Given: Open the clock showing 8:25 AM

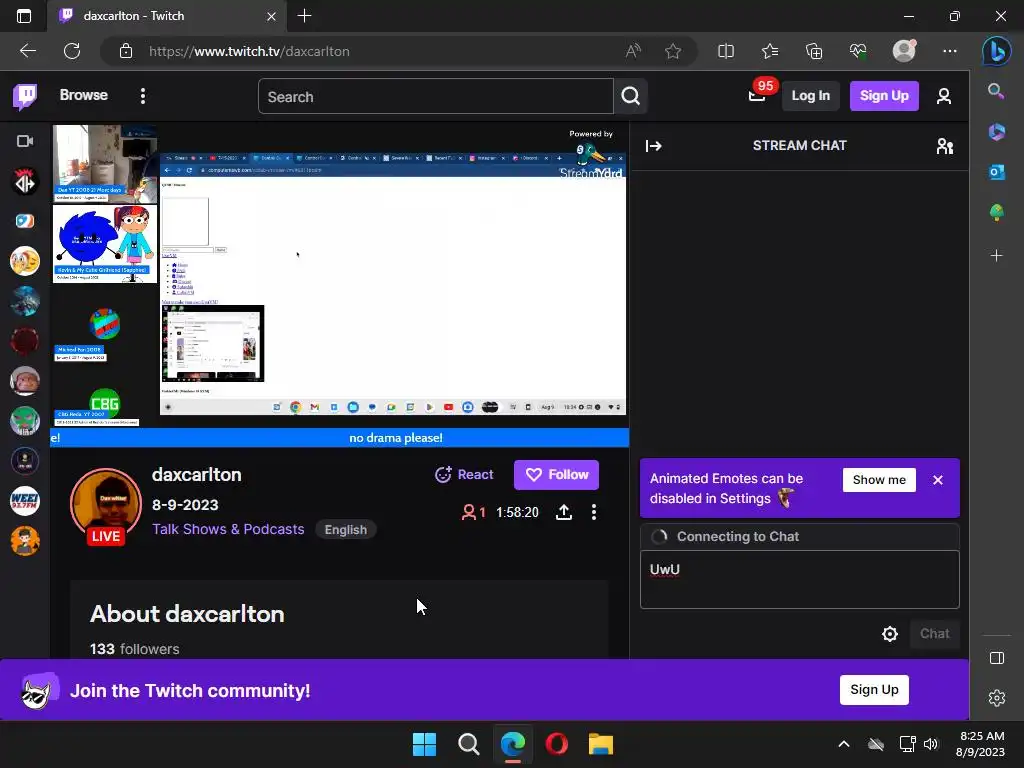Looking at the screenshot, I should pos(980,744).
